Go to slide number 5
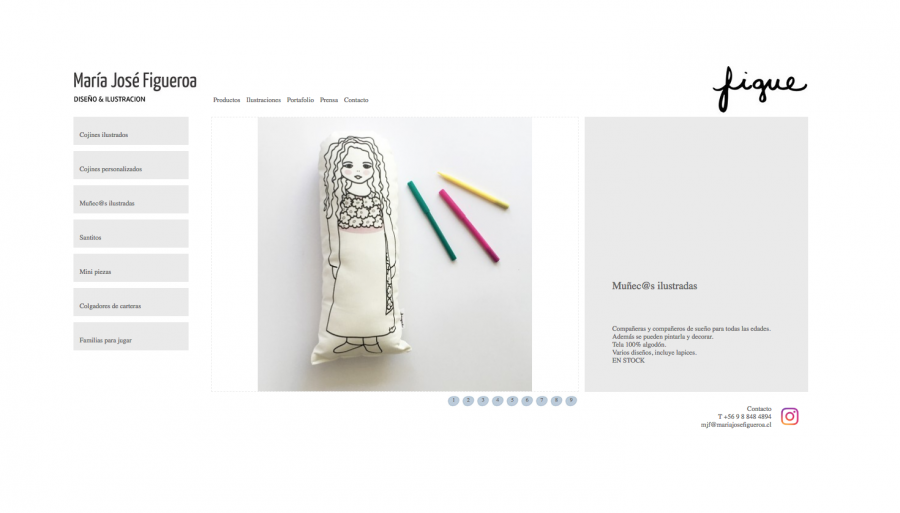 point(512,401)
